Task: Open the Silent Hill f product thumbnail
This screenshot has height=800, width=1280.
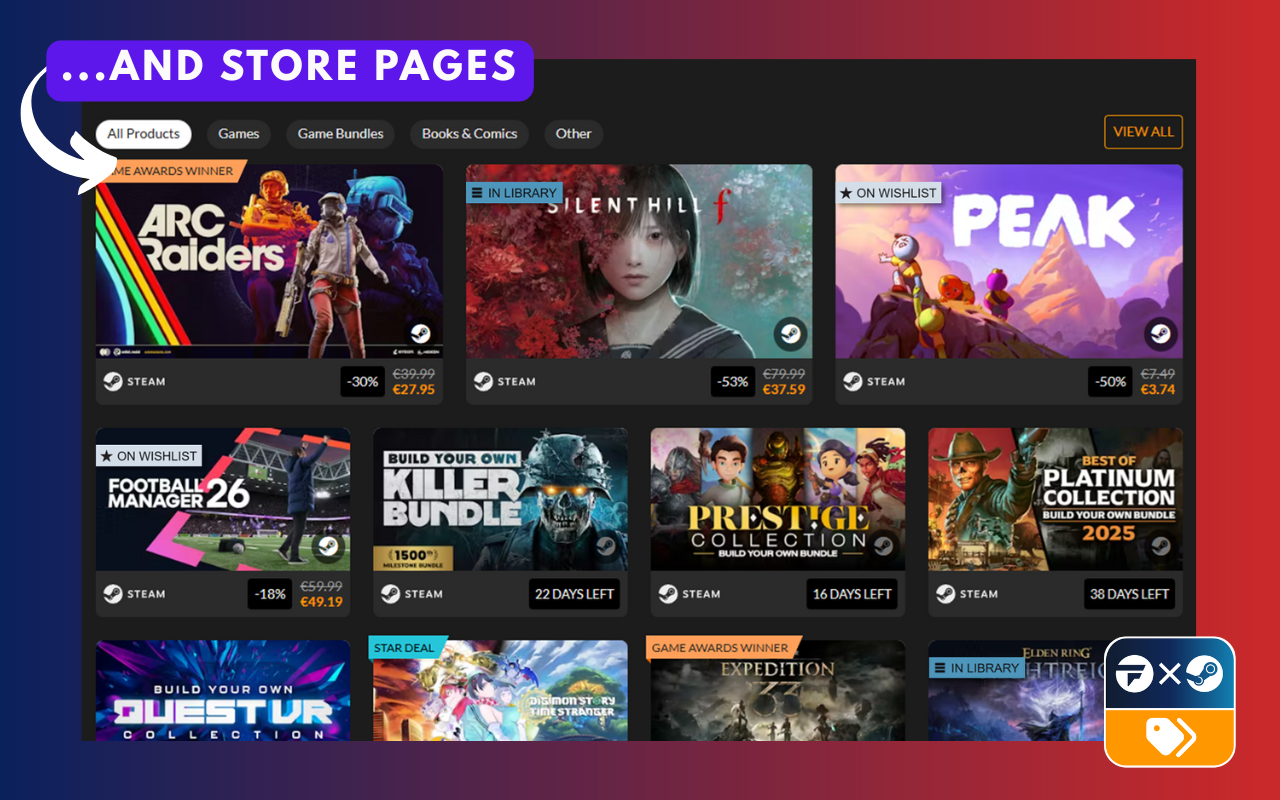Action: tap(639, 262)
